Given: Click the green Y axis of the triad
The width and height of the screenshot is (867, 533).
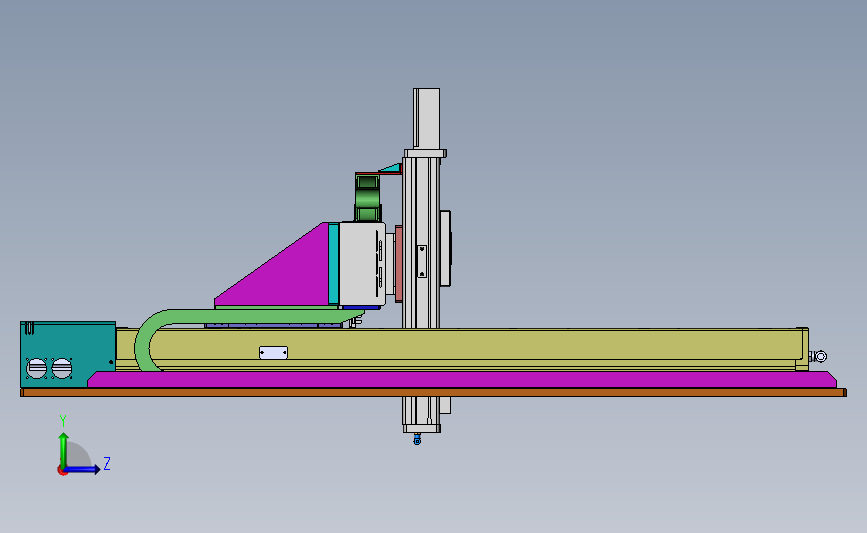Looking at the screenshot, I should 63,450.
